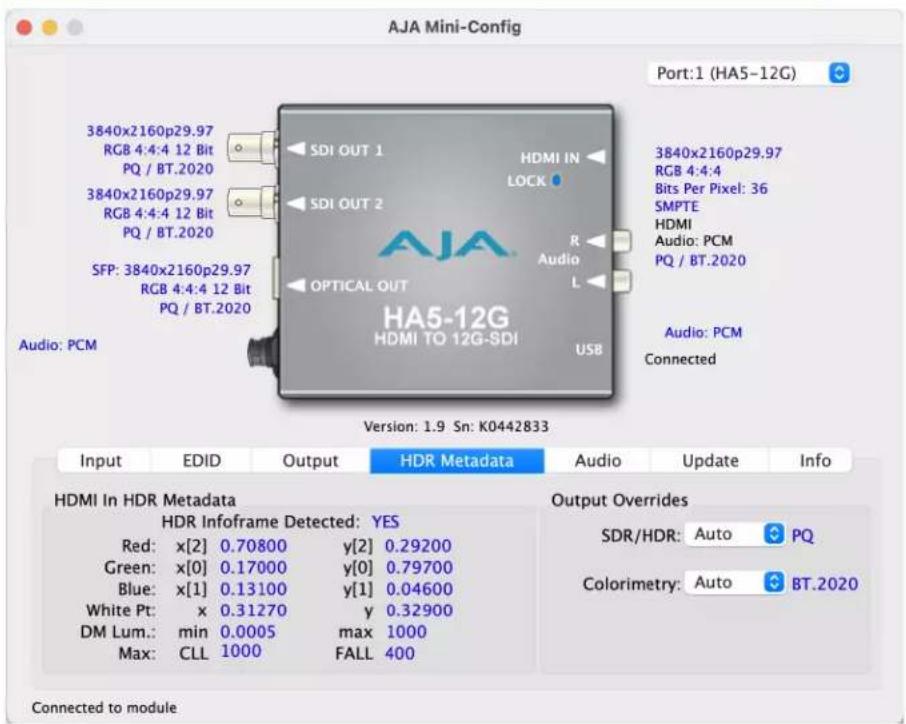Click the Green y[0] value 0.79700

(419, 567)
